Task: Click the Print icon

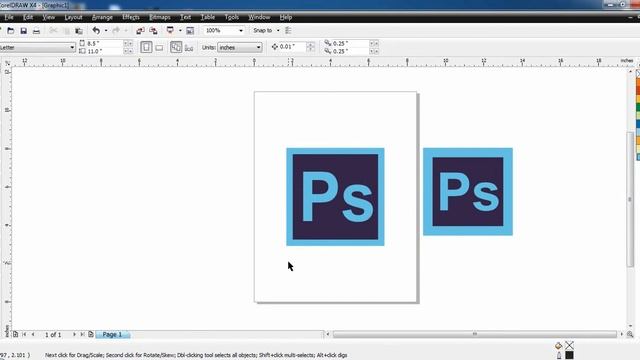Action: pyautogui.click(x=37, y=31)
